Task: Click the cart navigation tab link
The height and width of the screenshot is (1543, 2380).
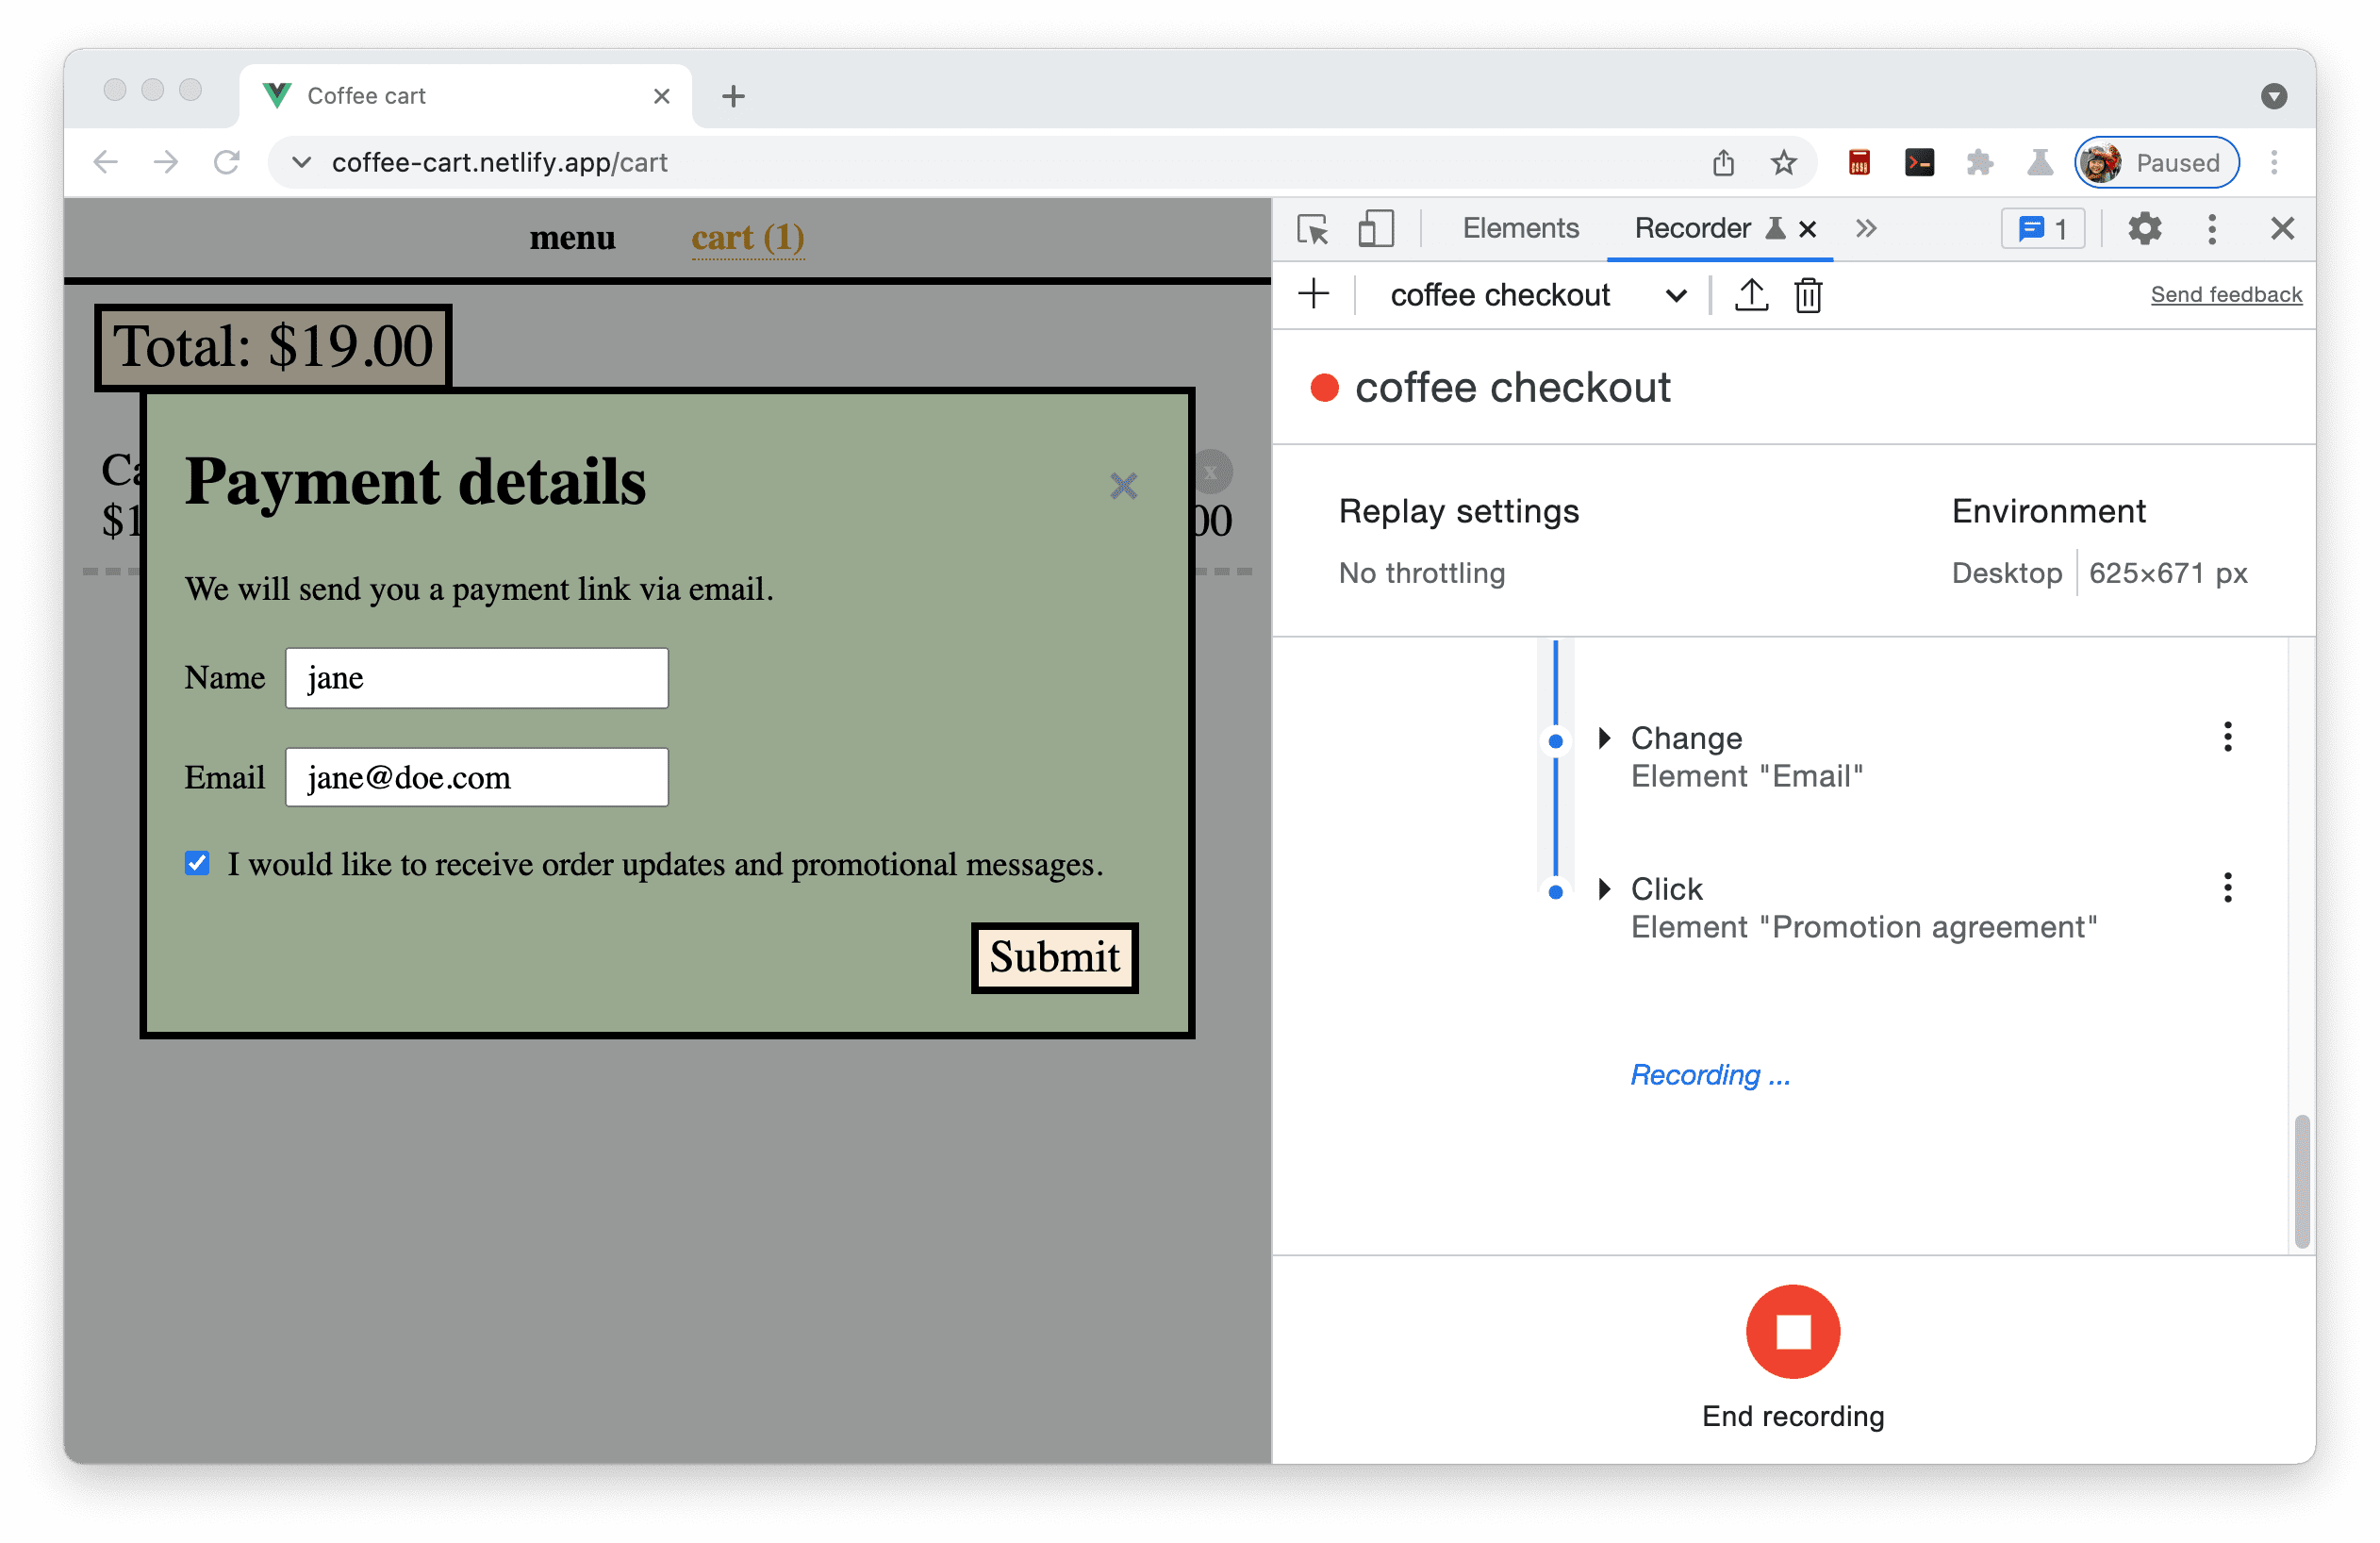Action: pos(746,238)
